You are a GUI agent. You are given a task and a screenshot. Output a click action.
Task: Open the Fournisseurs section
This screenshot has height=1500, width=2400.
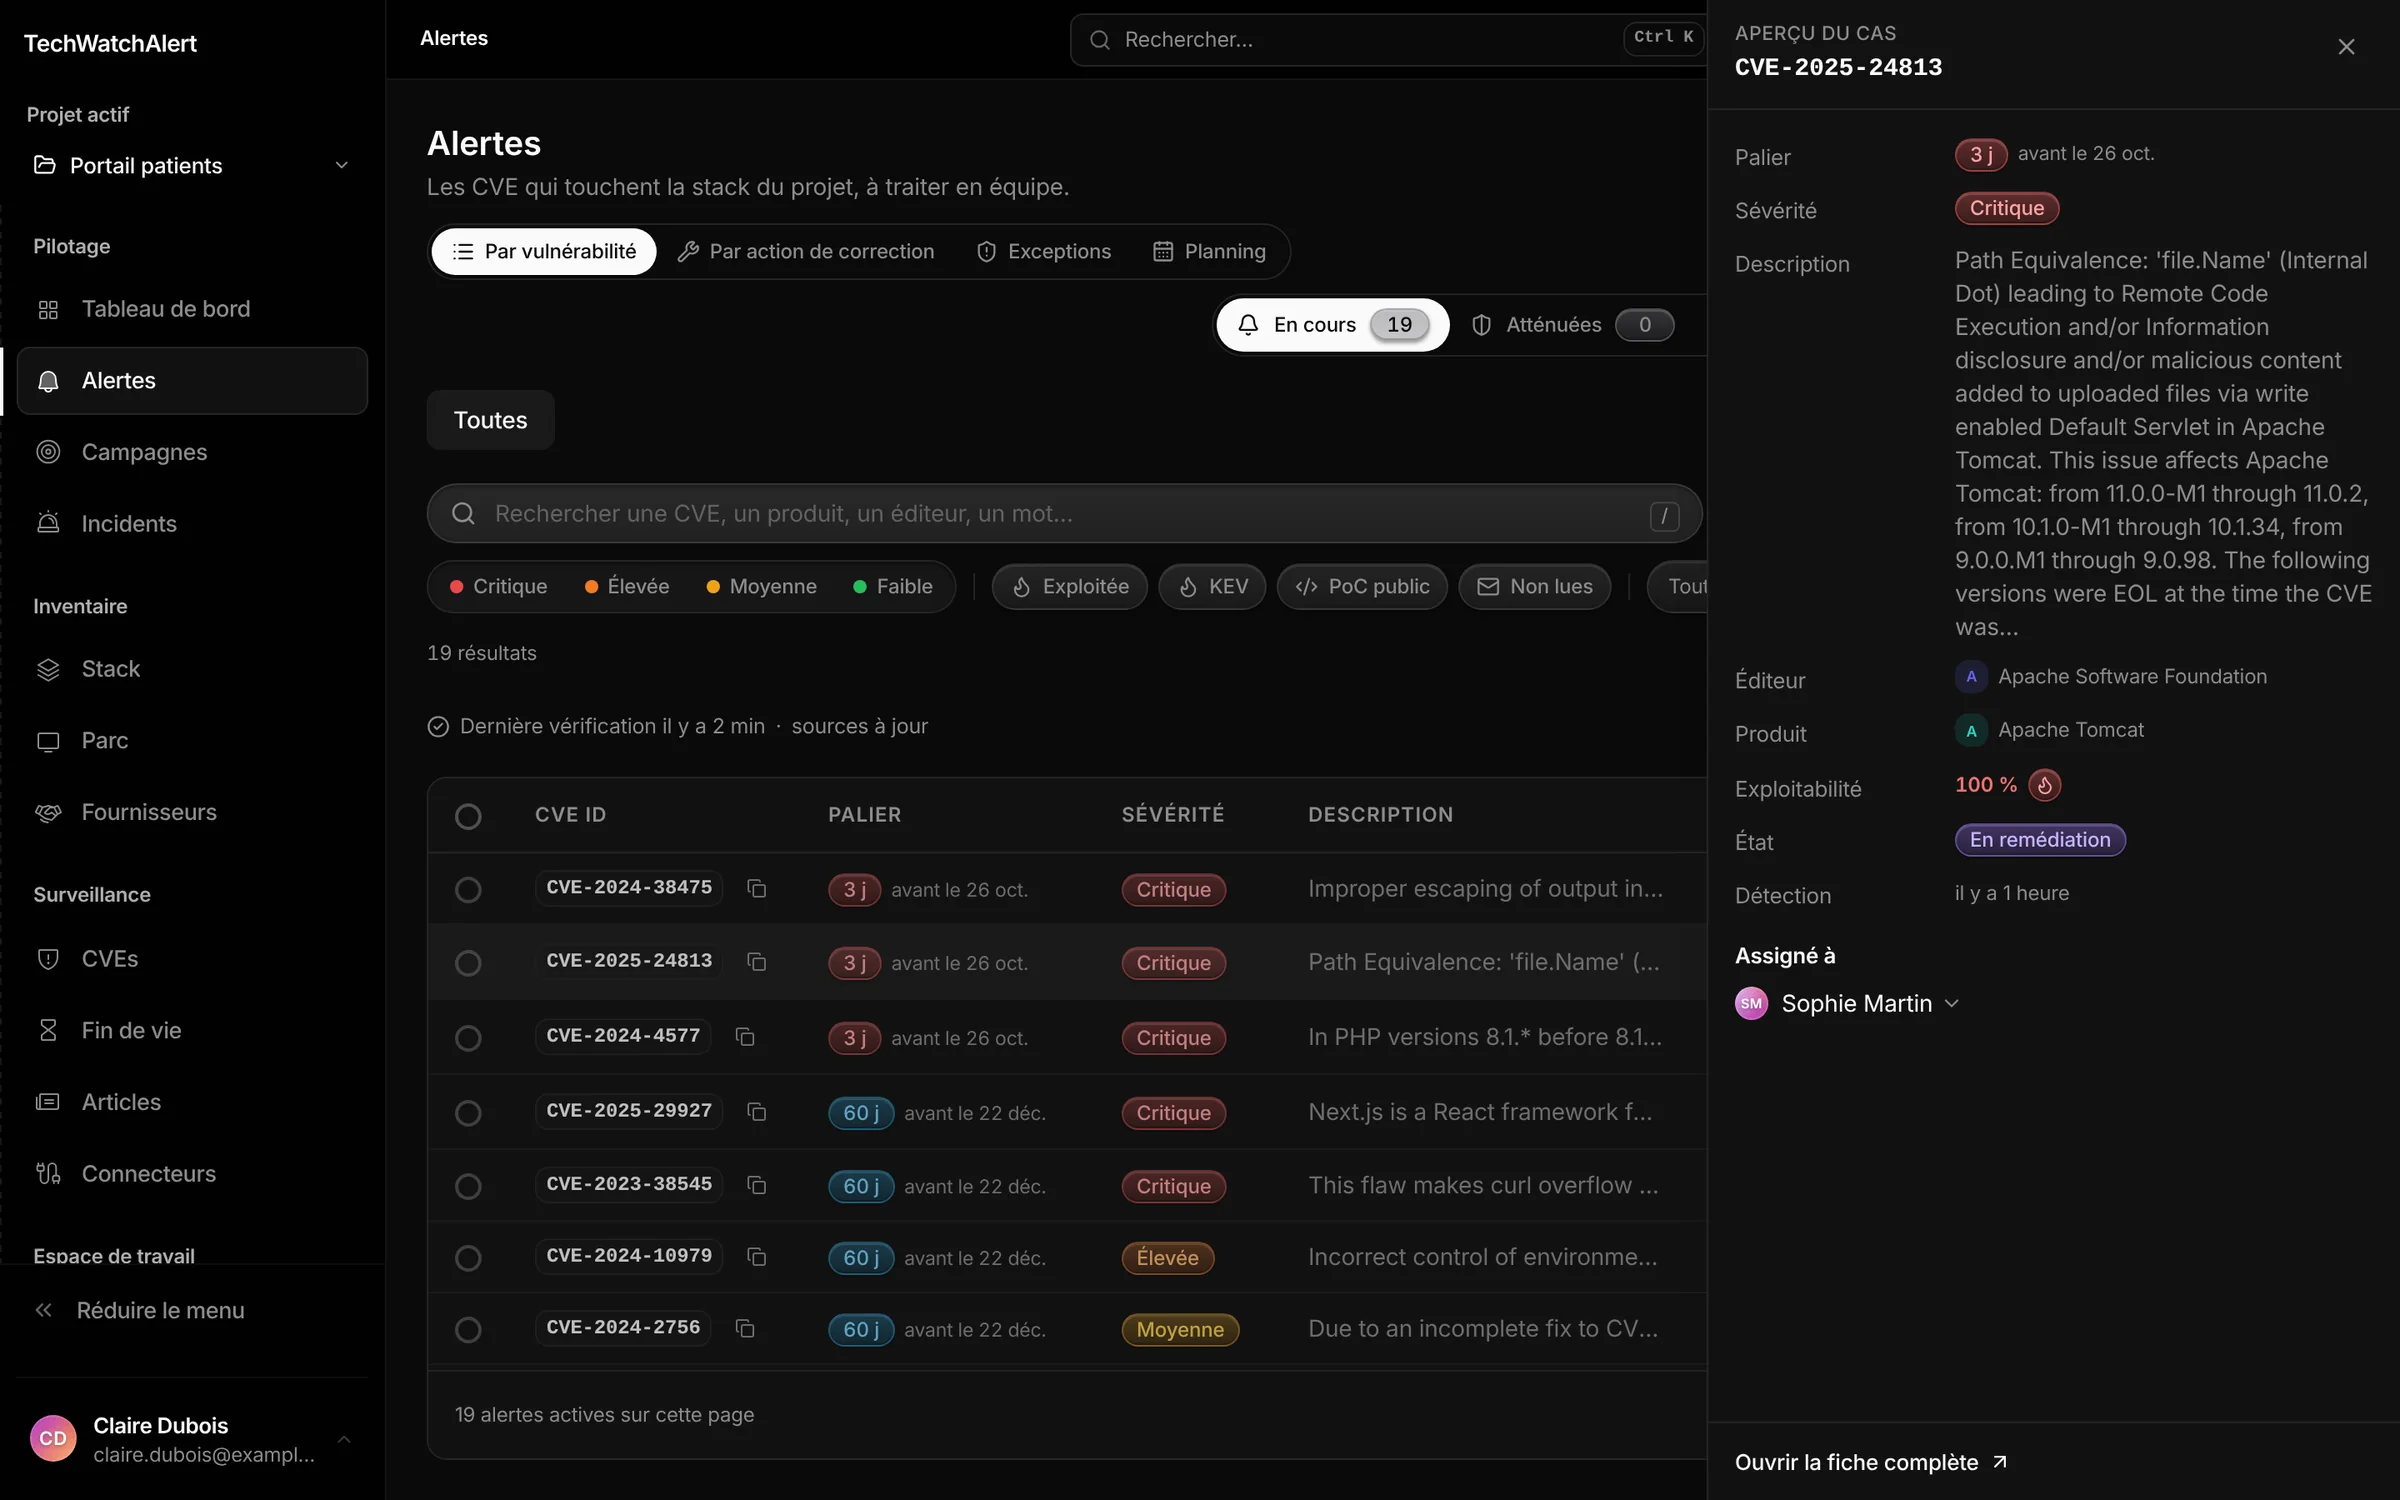pos(192,812)
